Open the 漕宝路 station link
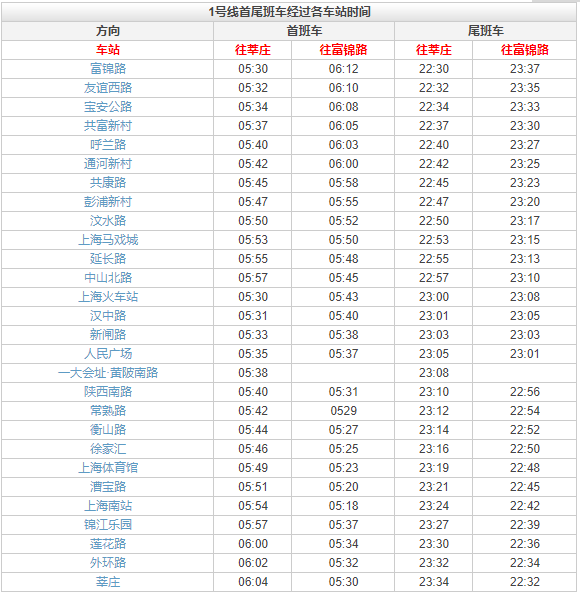581x599 pixels. (x=108, y=487)
